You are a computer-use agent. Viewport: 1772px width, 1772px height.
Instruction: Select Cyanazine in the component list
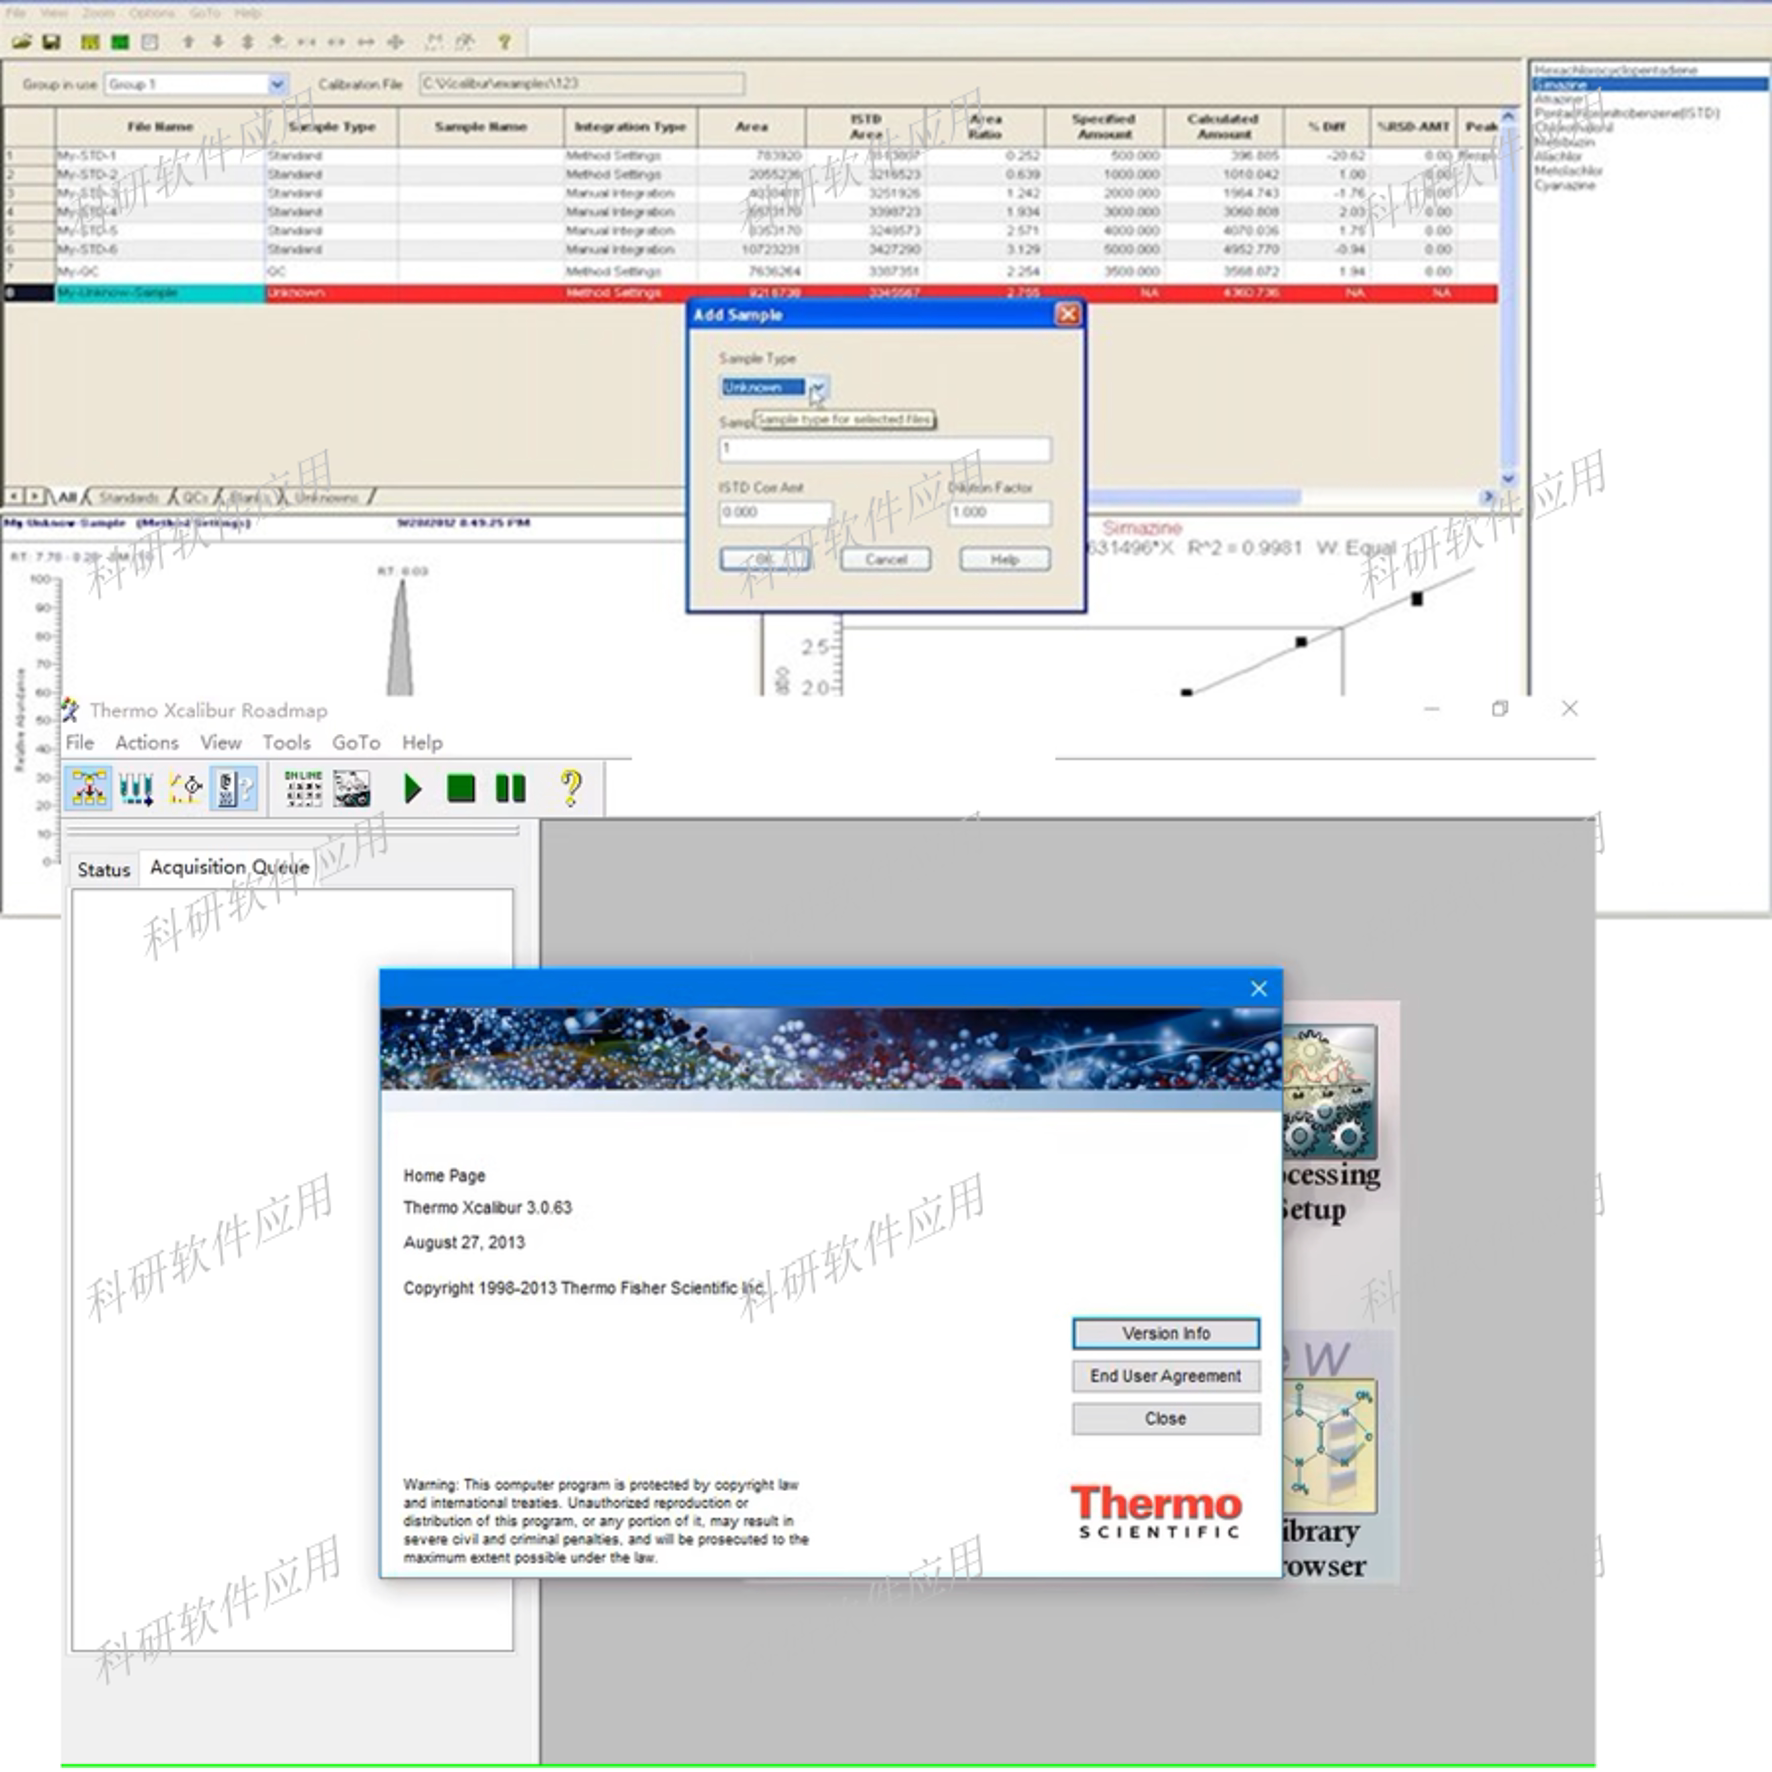(x=1565, y=185)
